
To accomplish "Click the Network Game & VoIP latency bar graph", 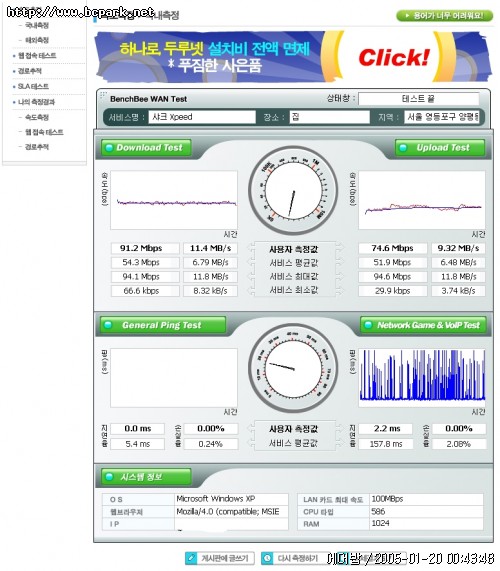I will click(x=422, y=378).
